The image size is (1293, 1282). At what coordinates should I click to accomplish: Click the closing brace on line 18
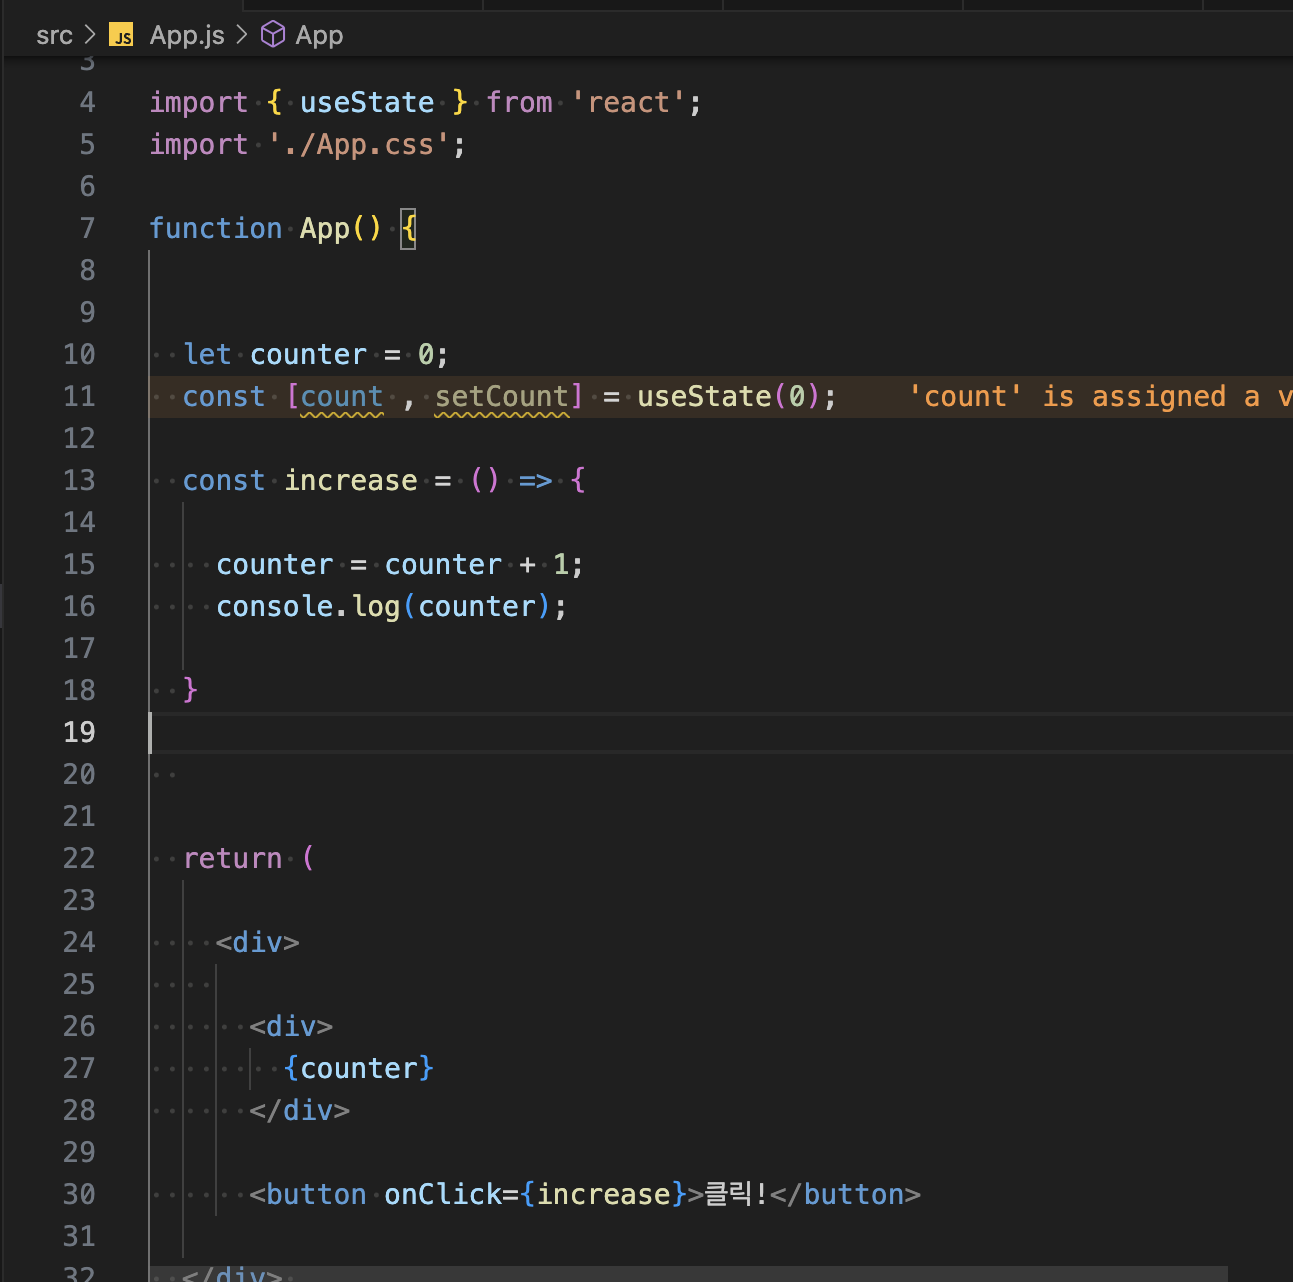191,690
